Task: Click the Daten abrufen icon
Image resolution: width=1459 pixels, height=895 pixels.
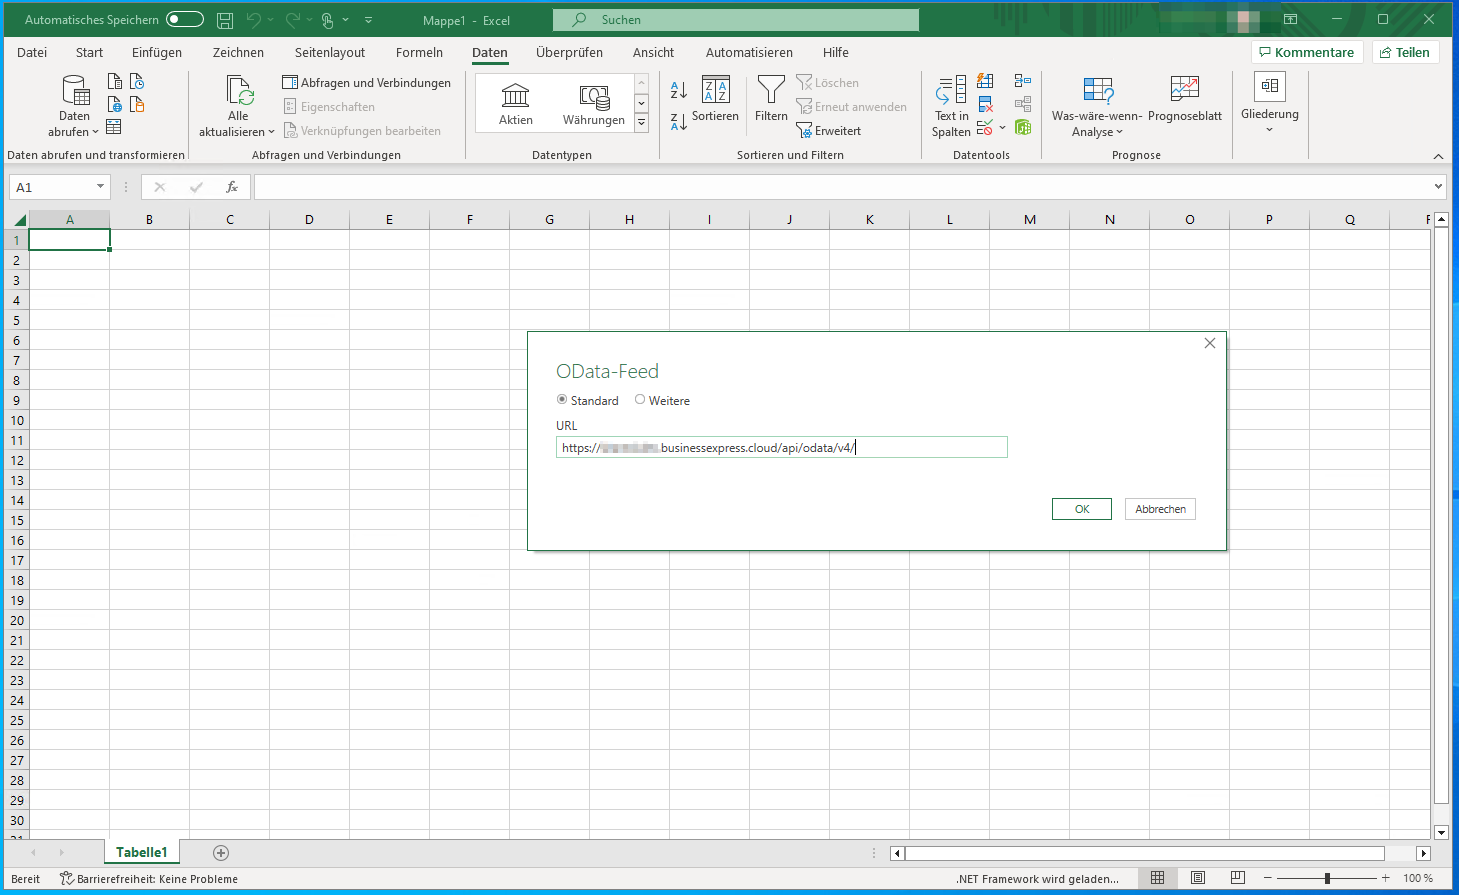Action: [75, 91]
